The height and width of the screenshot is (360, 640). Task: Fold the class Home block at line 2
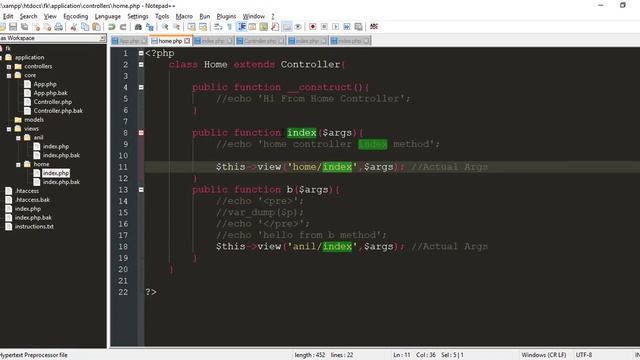point(141,64)
